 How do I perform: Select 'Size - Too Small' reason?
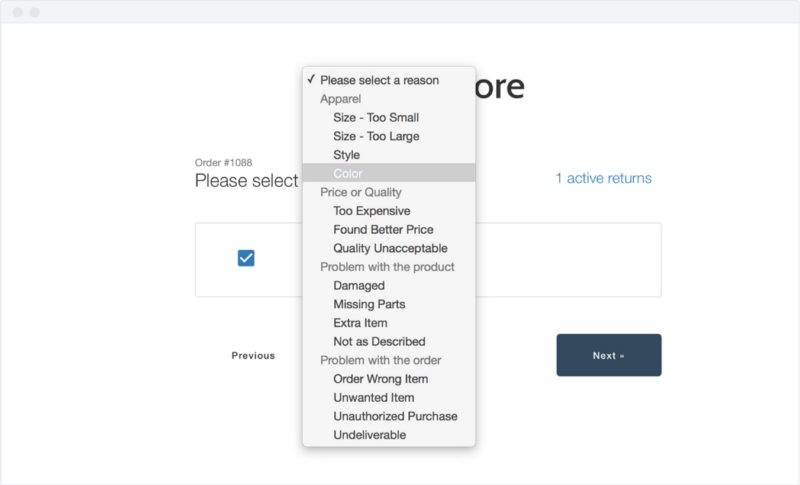(376, 117)
